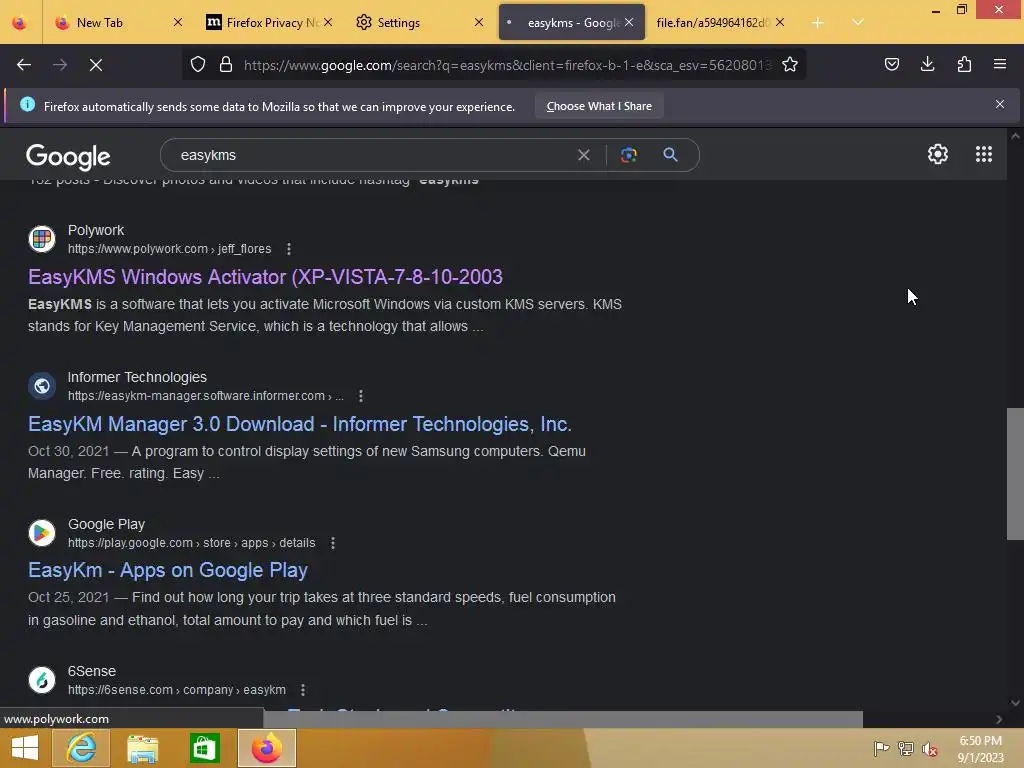Open EasyKM Manager 3.0 Download link
The image size is (1024, 768).
coord(300,424)
